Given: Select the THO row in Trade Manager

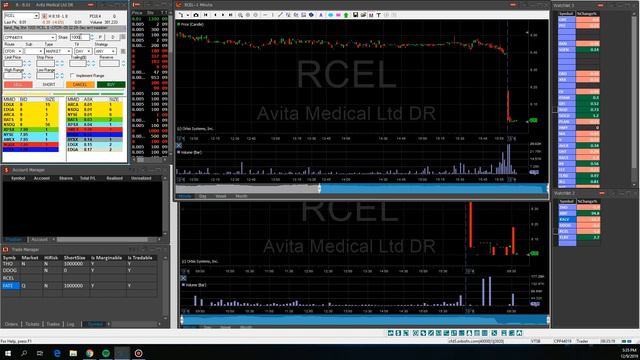Looking at the screenshot, I should click(80, 264).
